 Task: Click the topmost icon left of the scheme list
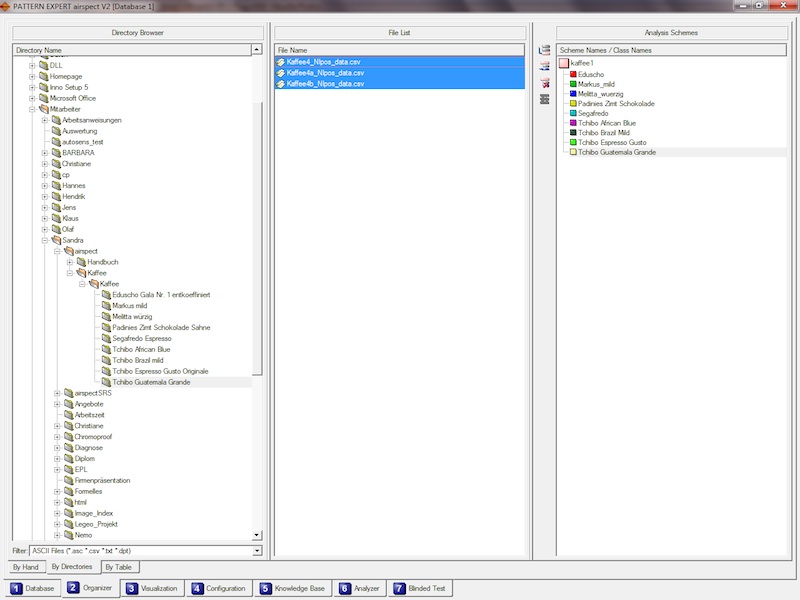tap(545, 50)
